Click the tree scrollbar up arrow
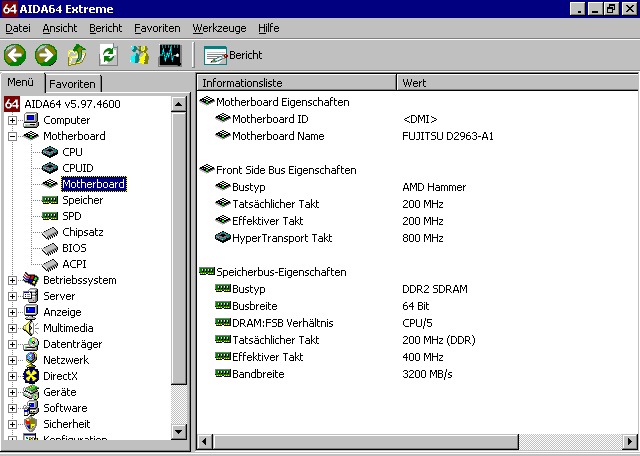 [x=179, y=104]
